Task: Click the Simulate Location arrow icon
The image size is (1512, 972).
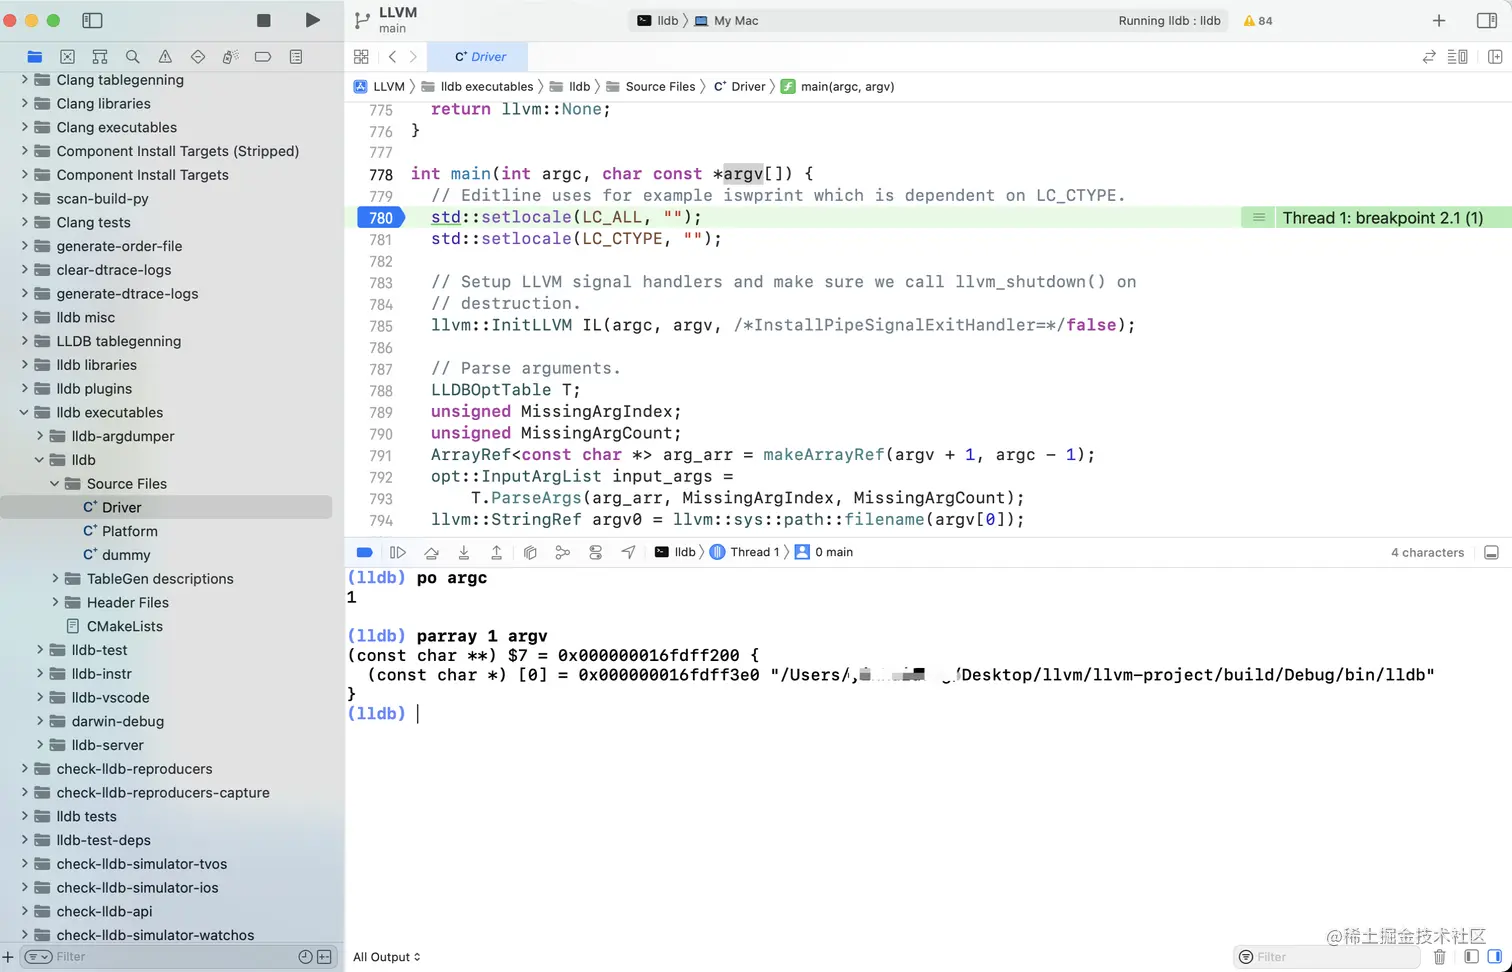Action: pos(628,552)
